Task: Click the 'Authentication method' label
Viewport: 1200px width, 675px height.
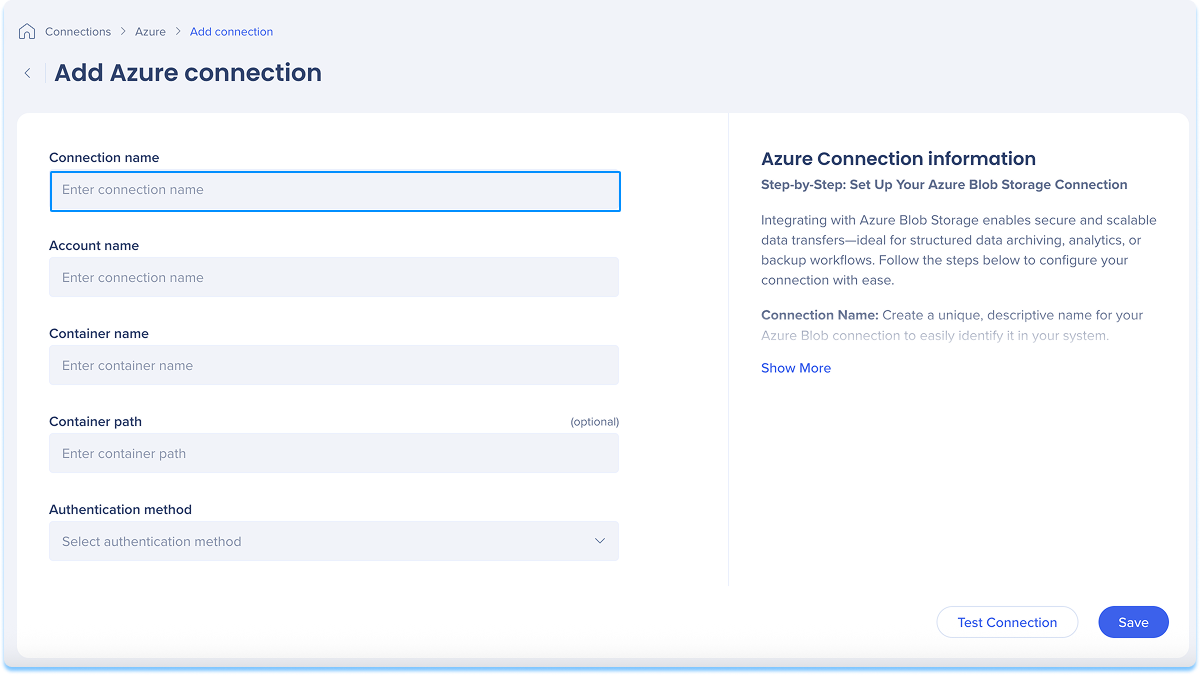Action: [120, 510]
